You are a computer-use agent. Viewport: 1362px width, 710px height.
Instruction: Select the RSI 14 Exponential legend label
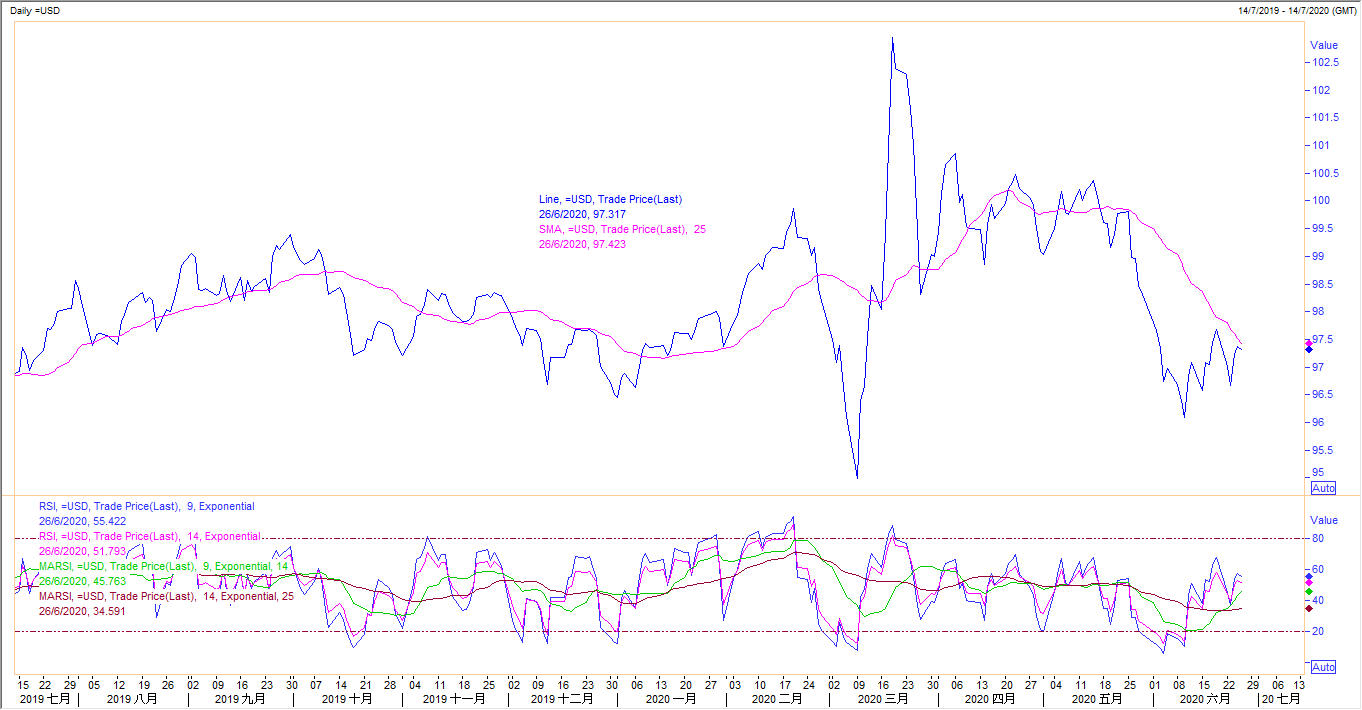(150, 537)
